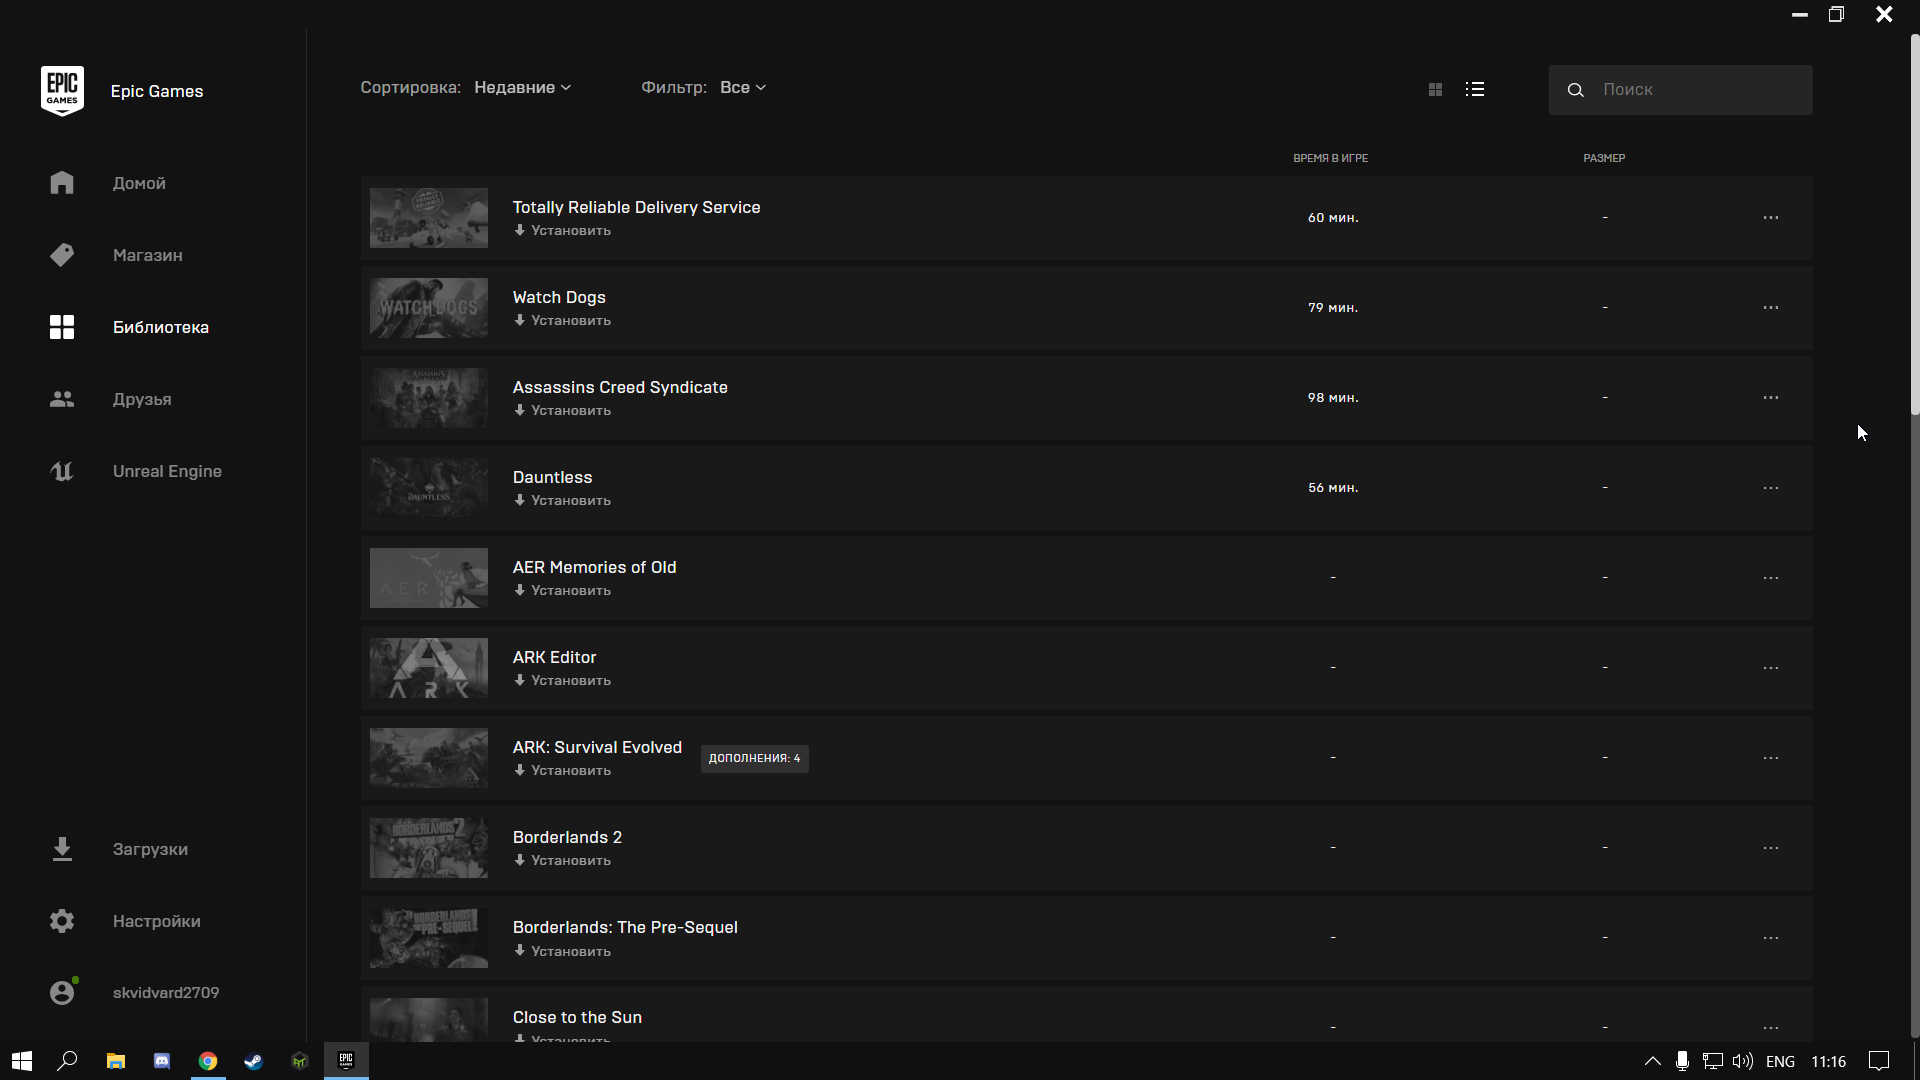Open Chrome from the taskbar

(x=208, y=1061)
